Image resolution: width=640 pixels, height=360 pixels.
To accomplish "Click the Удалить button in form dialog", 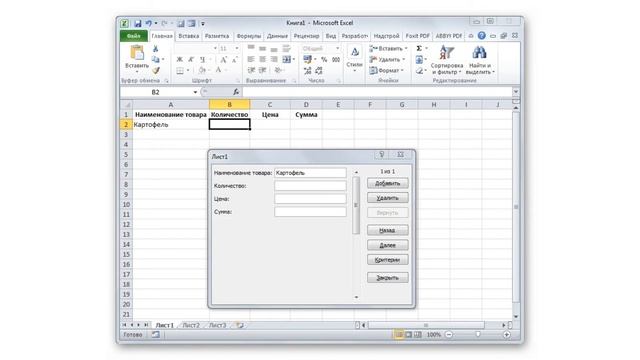I will coord(387,198).
